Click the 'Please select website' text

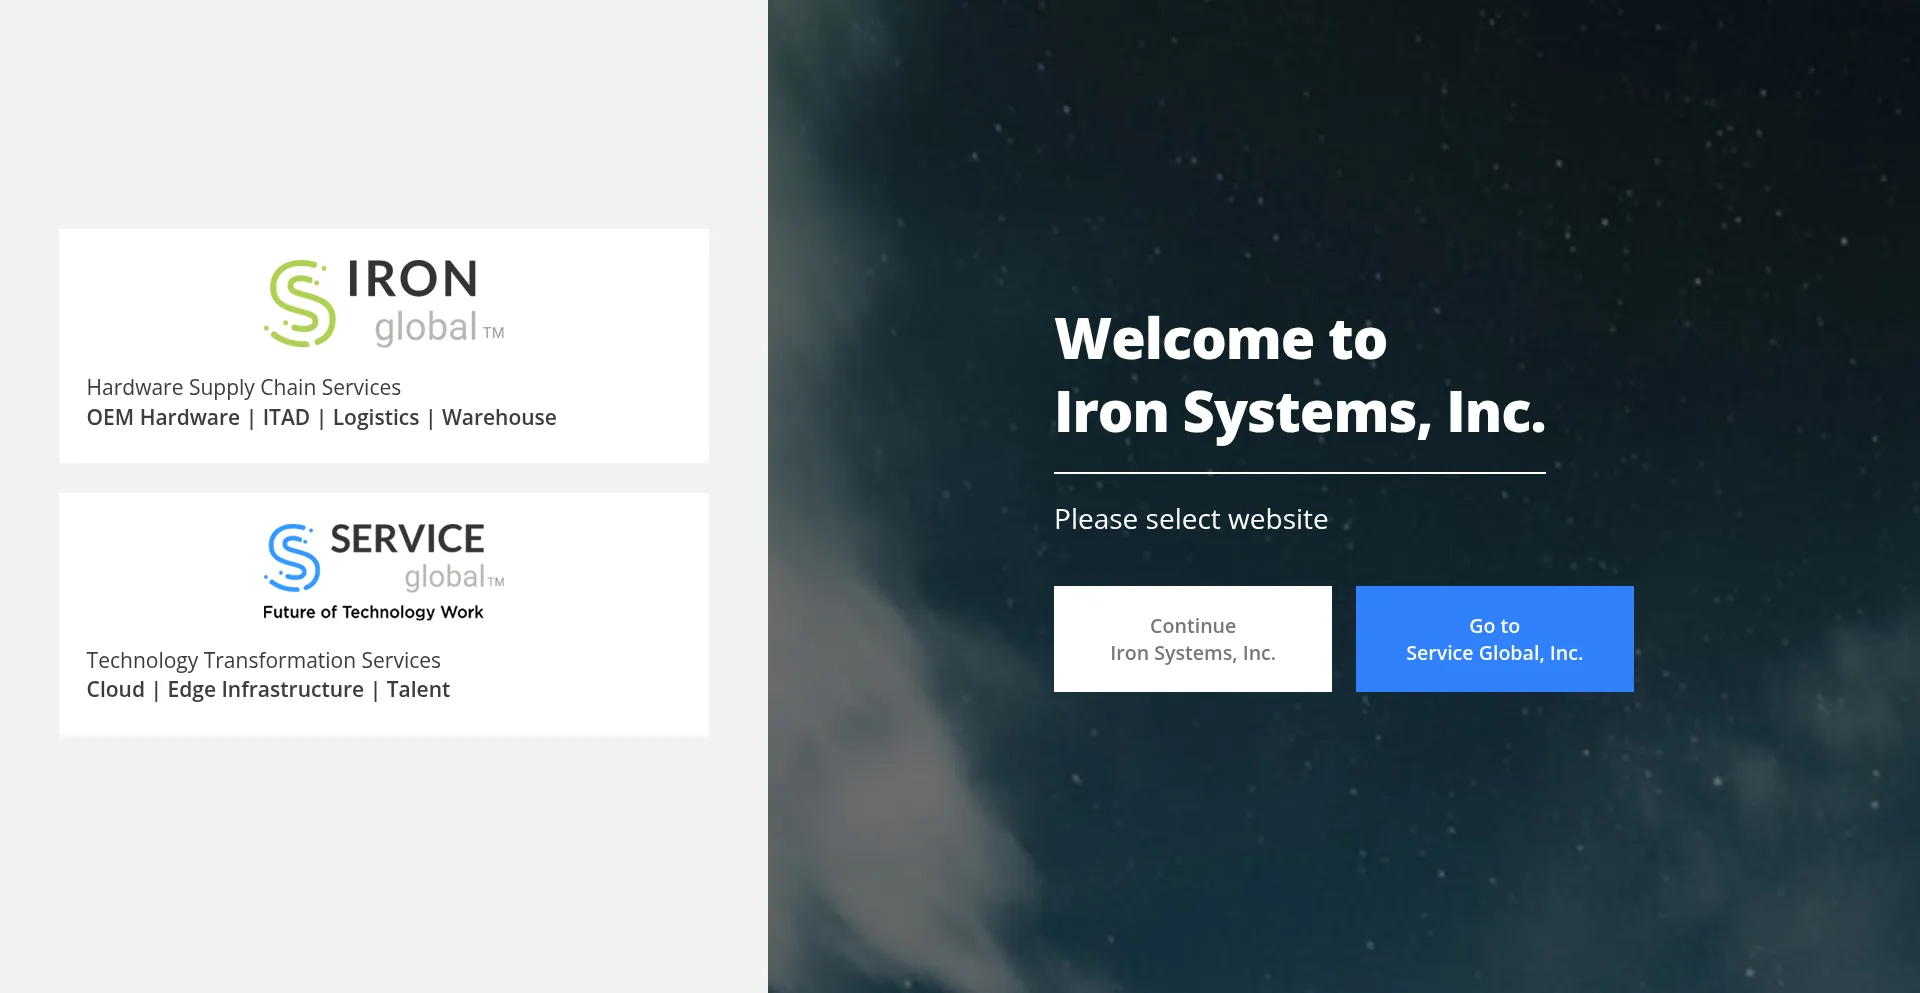pos(1191,520)
